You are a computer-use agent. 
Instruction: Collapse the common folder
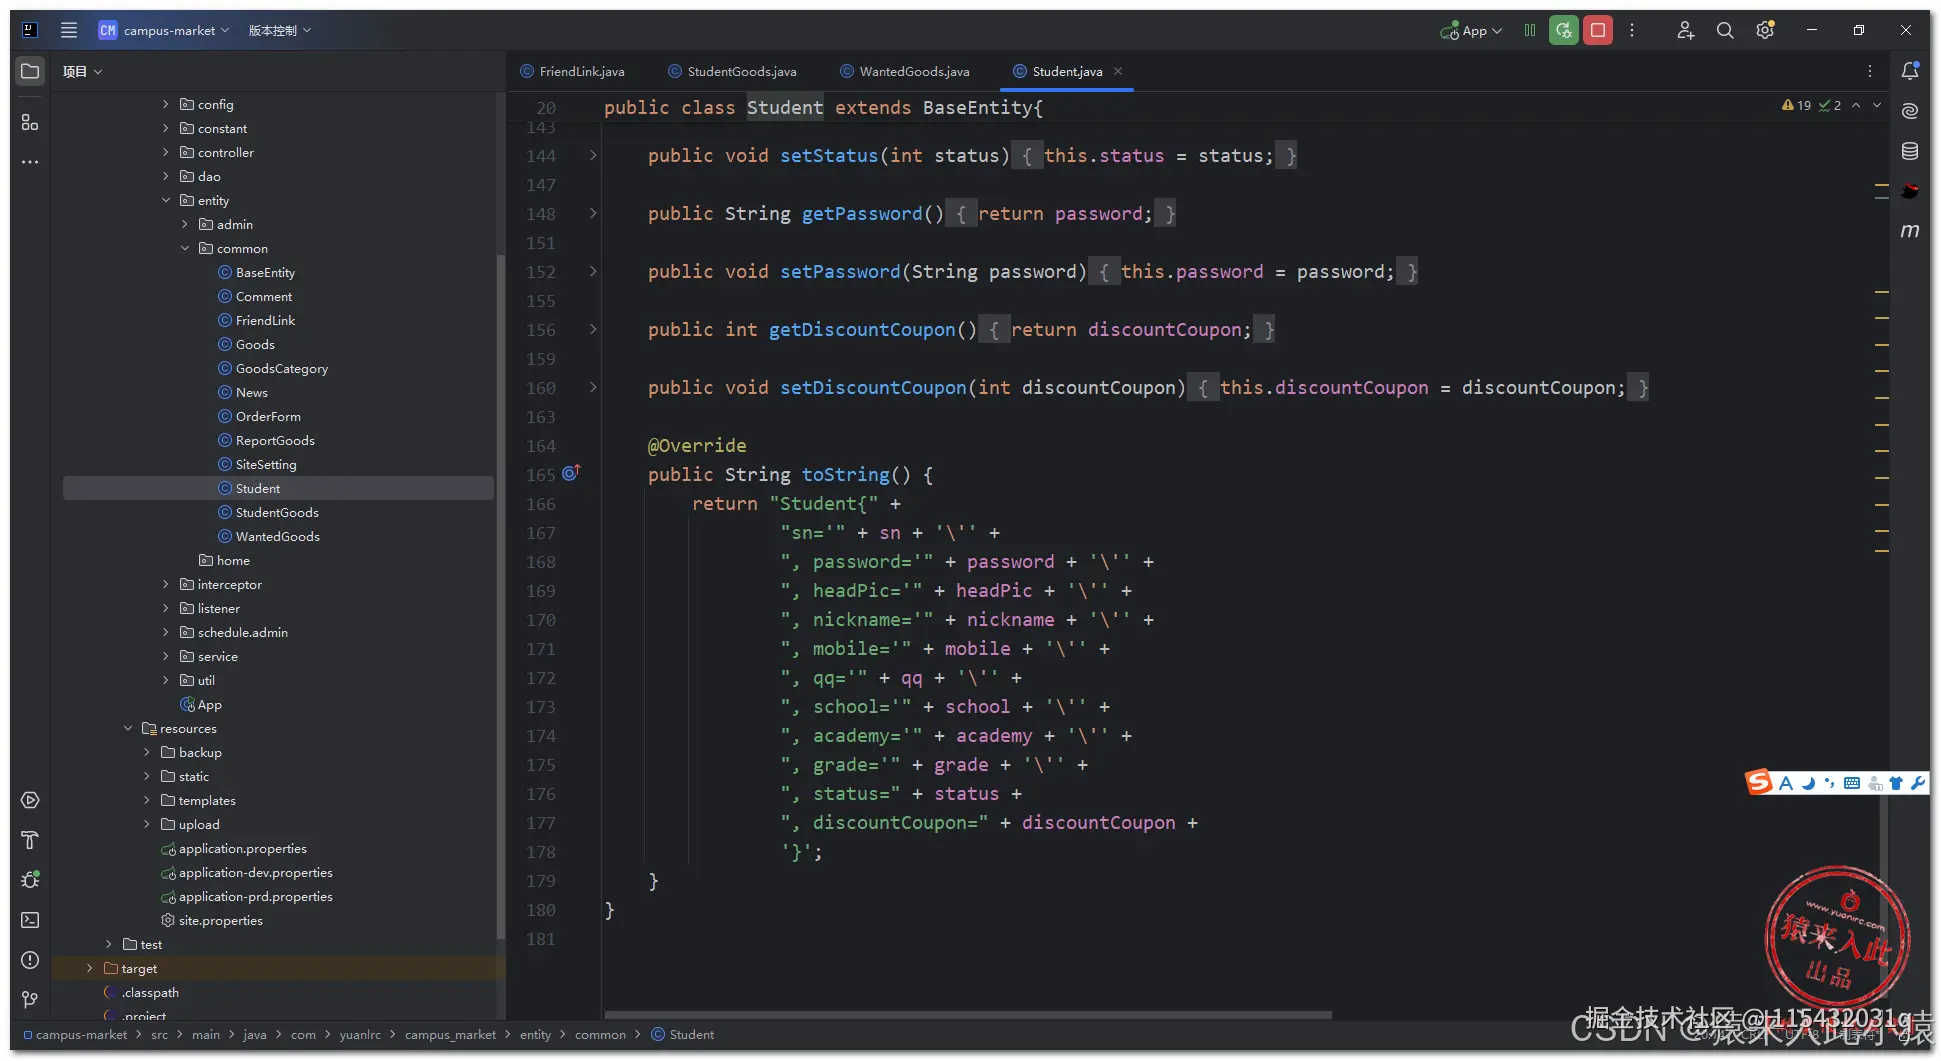pos(185,248)
